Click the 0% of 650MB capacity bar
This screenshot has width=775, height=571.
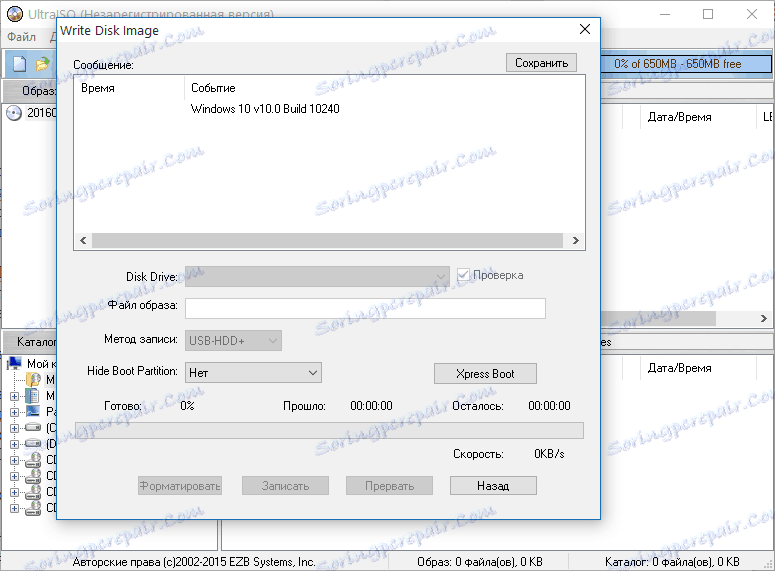[x=686, y=64]
